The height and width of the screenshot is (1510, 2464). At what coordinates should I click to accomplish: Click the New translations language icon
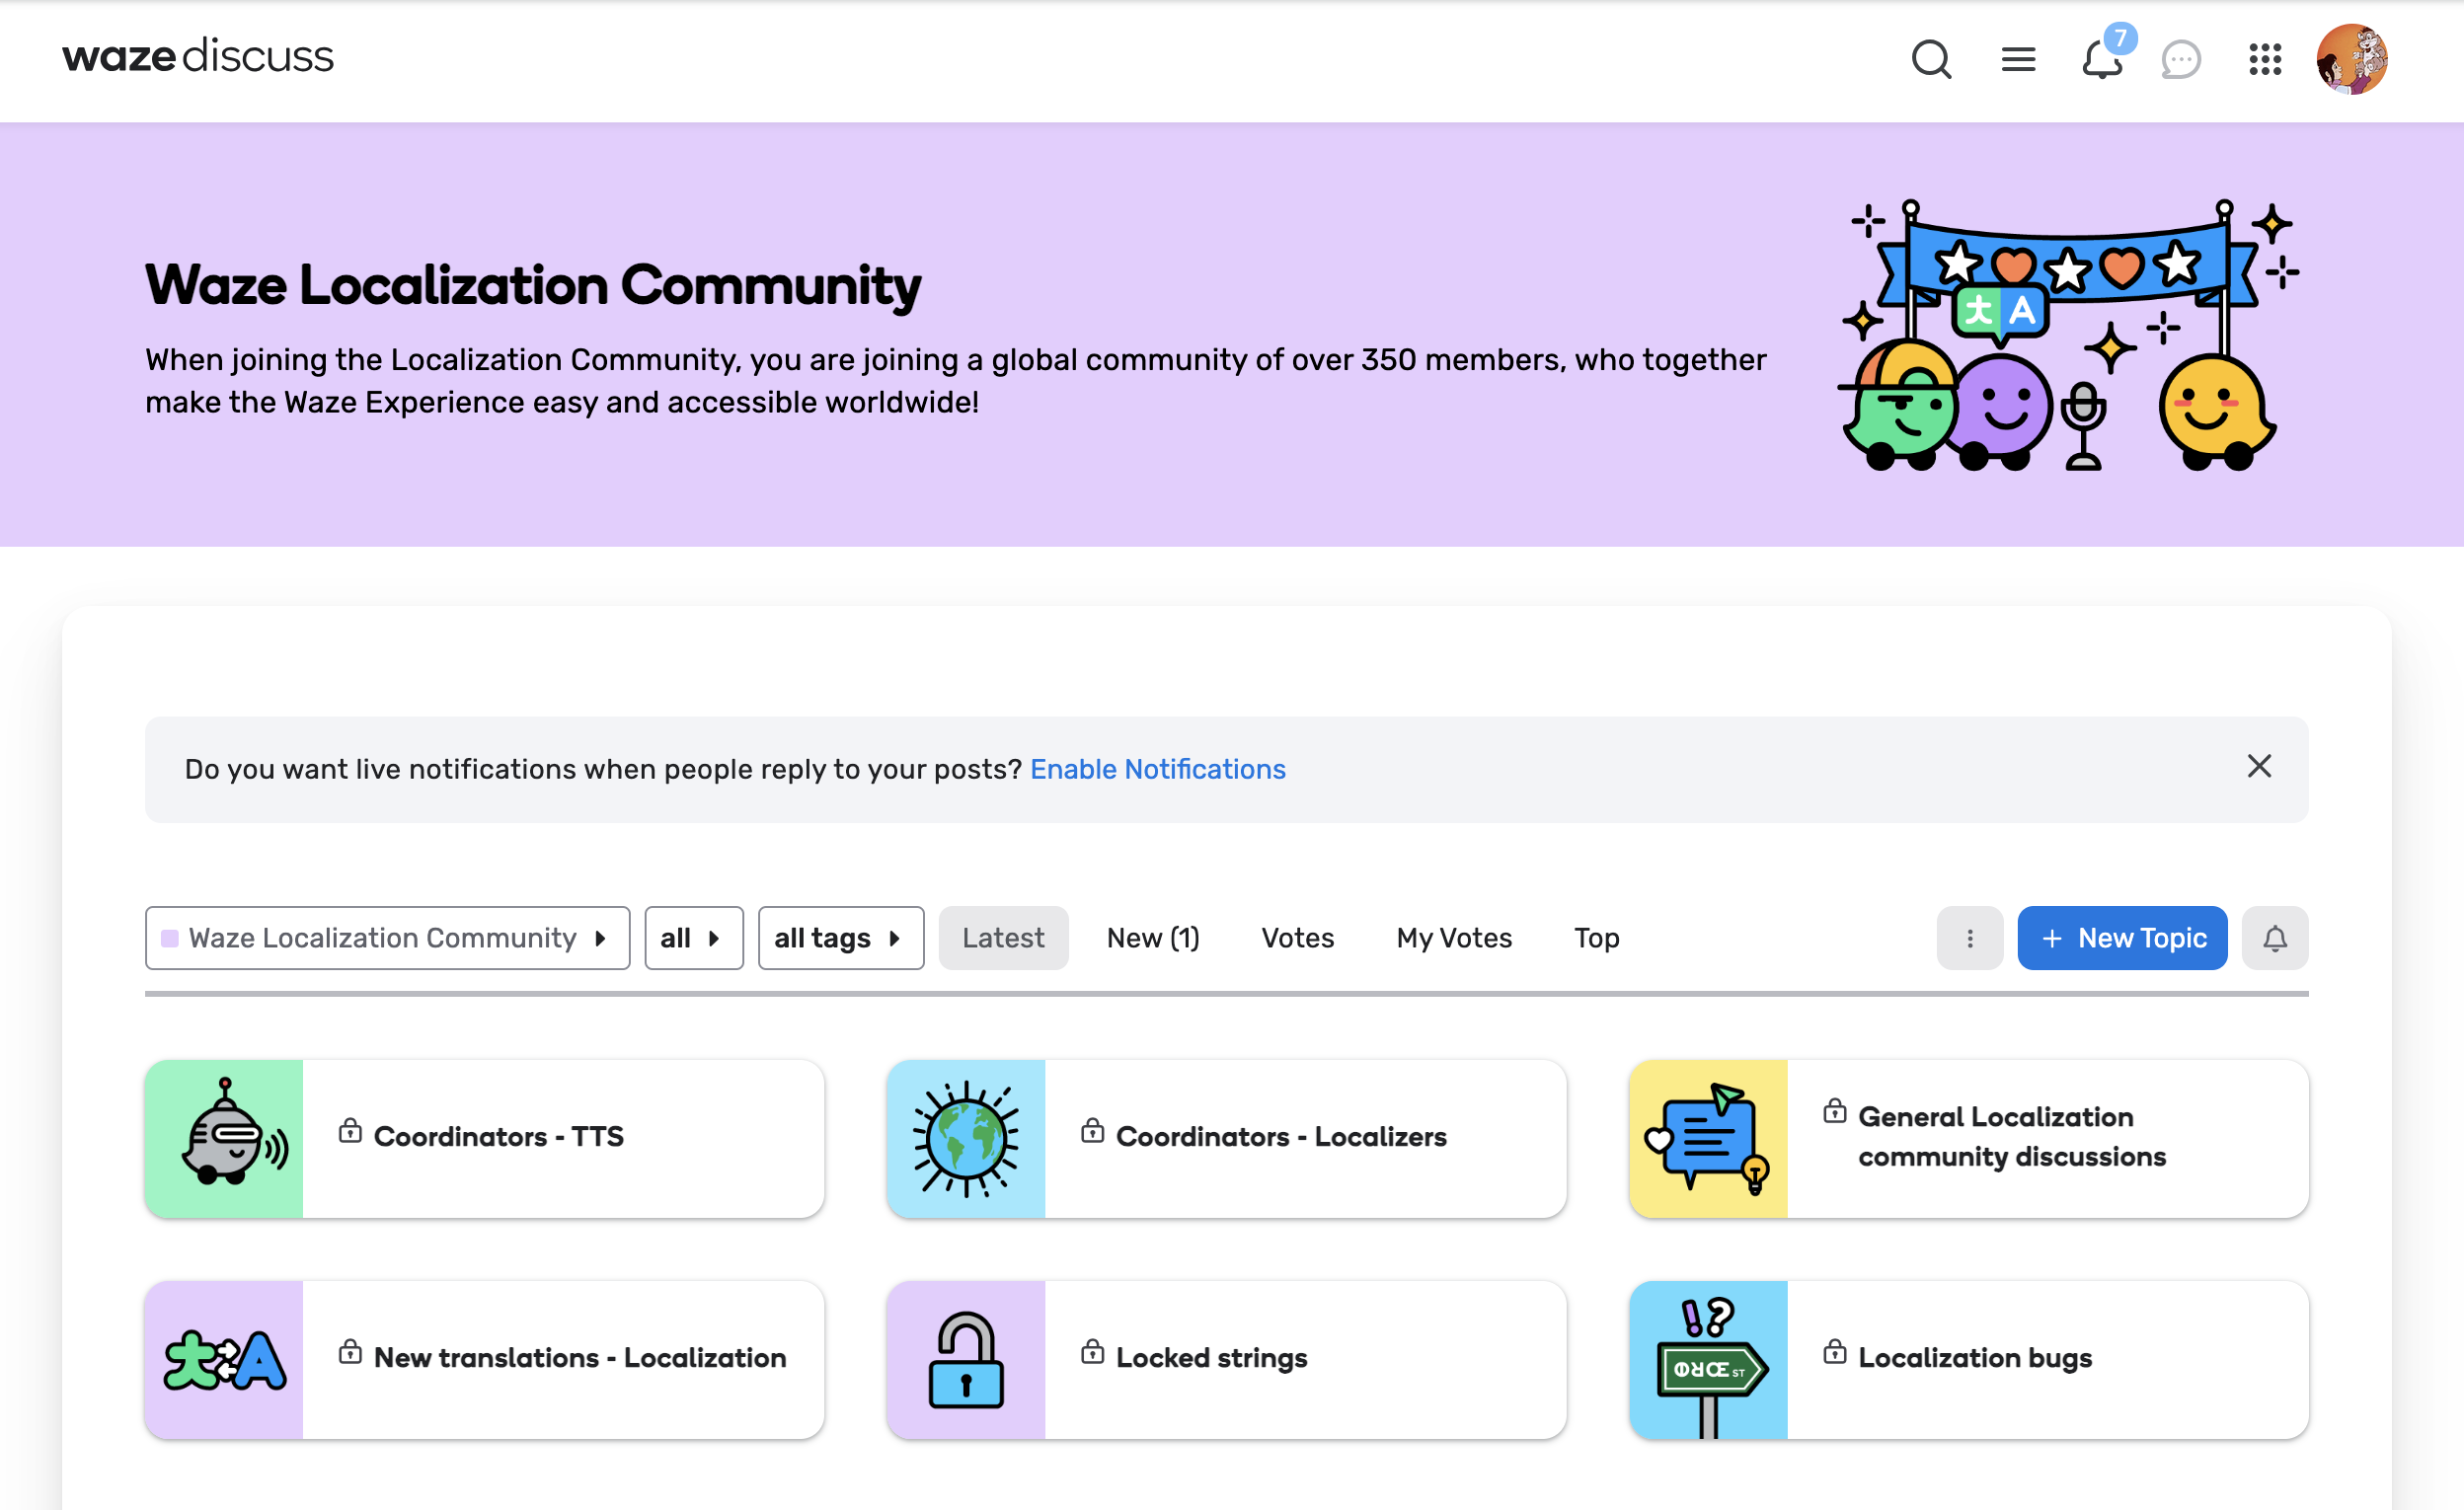point(224,1360)
